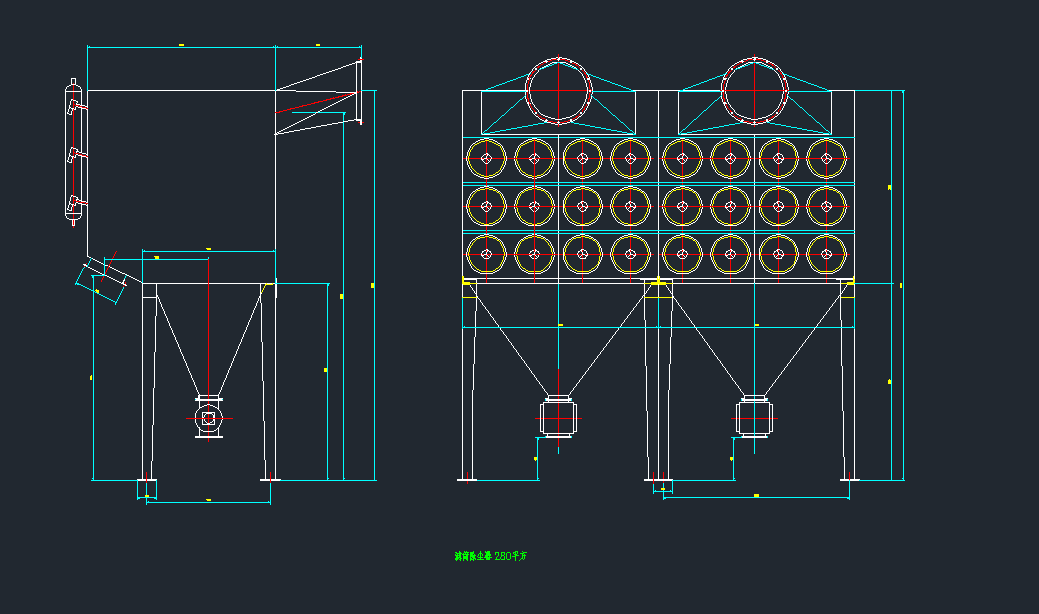Select left rotary discharge valve in front view
This screenshot has height=614, width=1039.
pos(558,415)
